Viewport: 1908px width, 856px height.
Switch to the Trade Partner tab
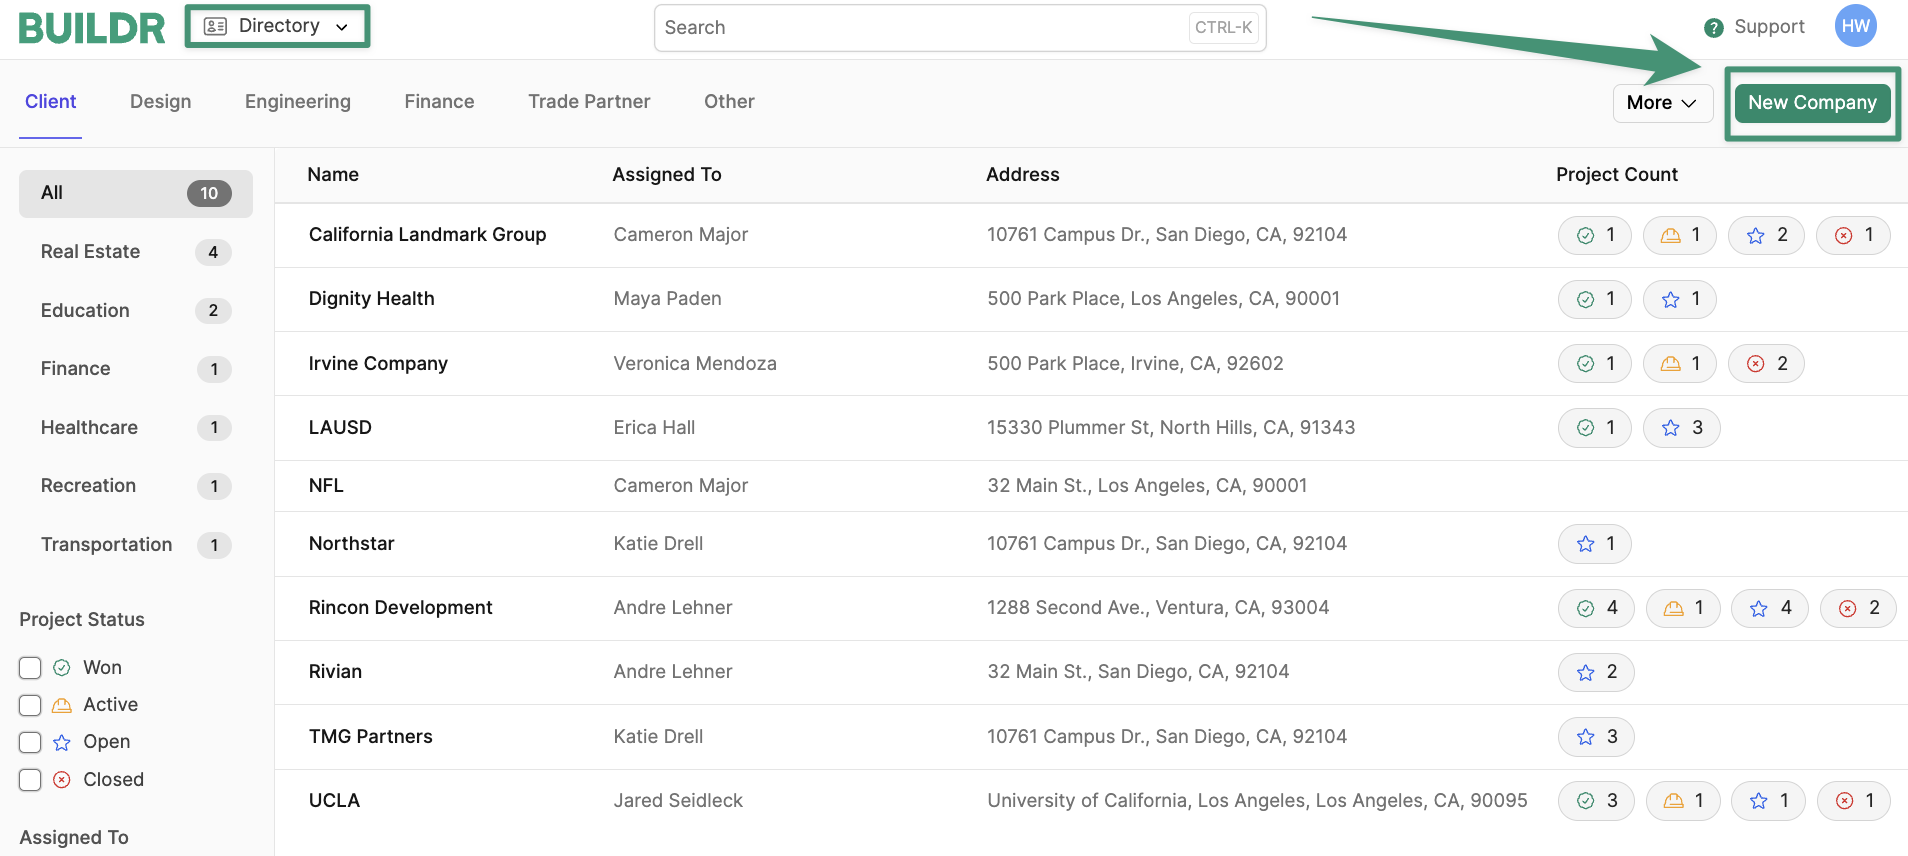tap(589, 102)
